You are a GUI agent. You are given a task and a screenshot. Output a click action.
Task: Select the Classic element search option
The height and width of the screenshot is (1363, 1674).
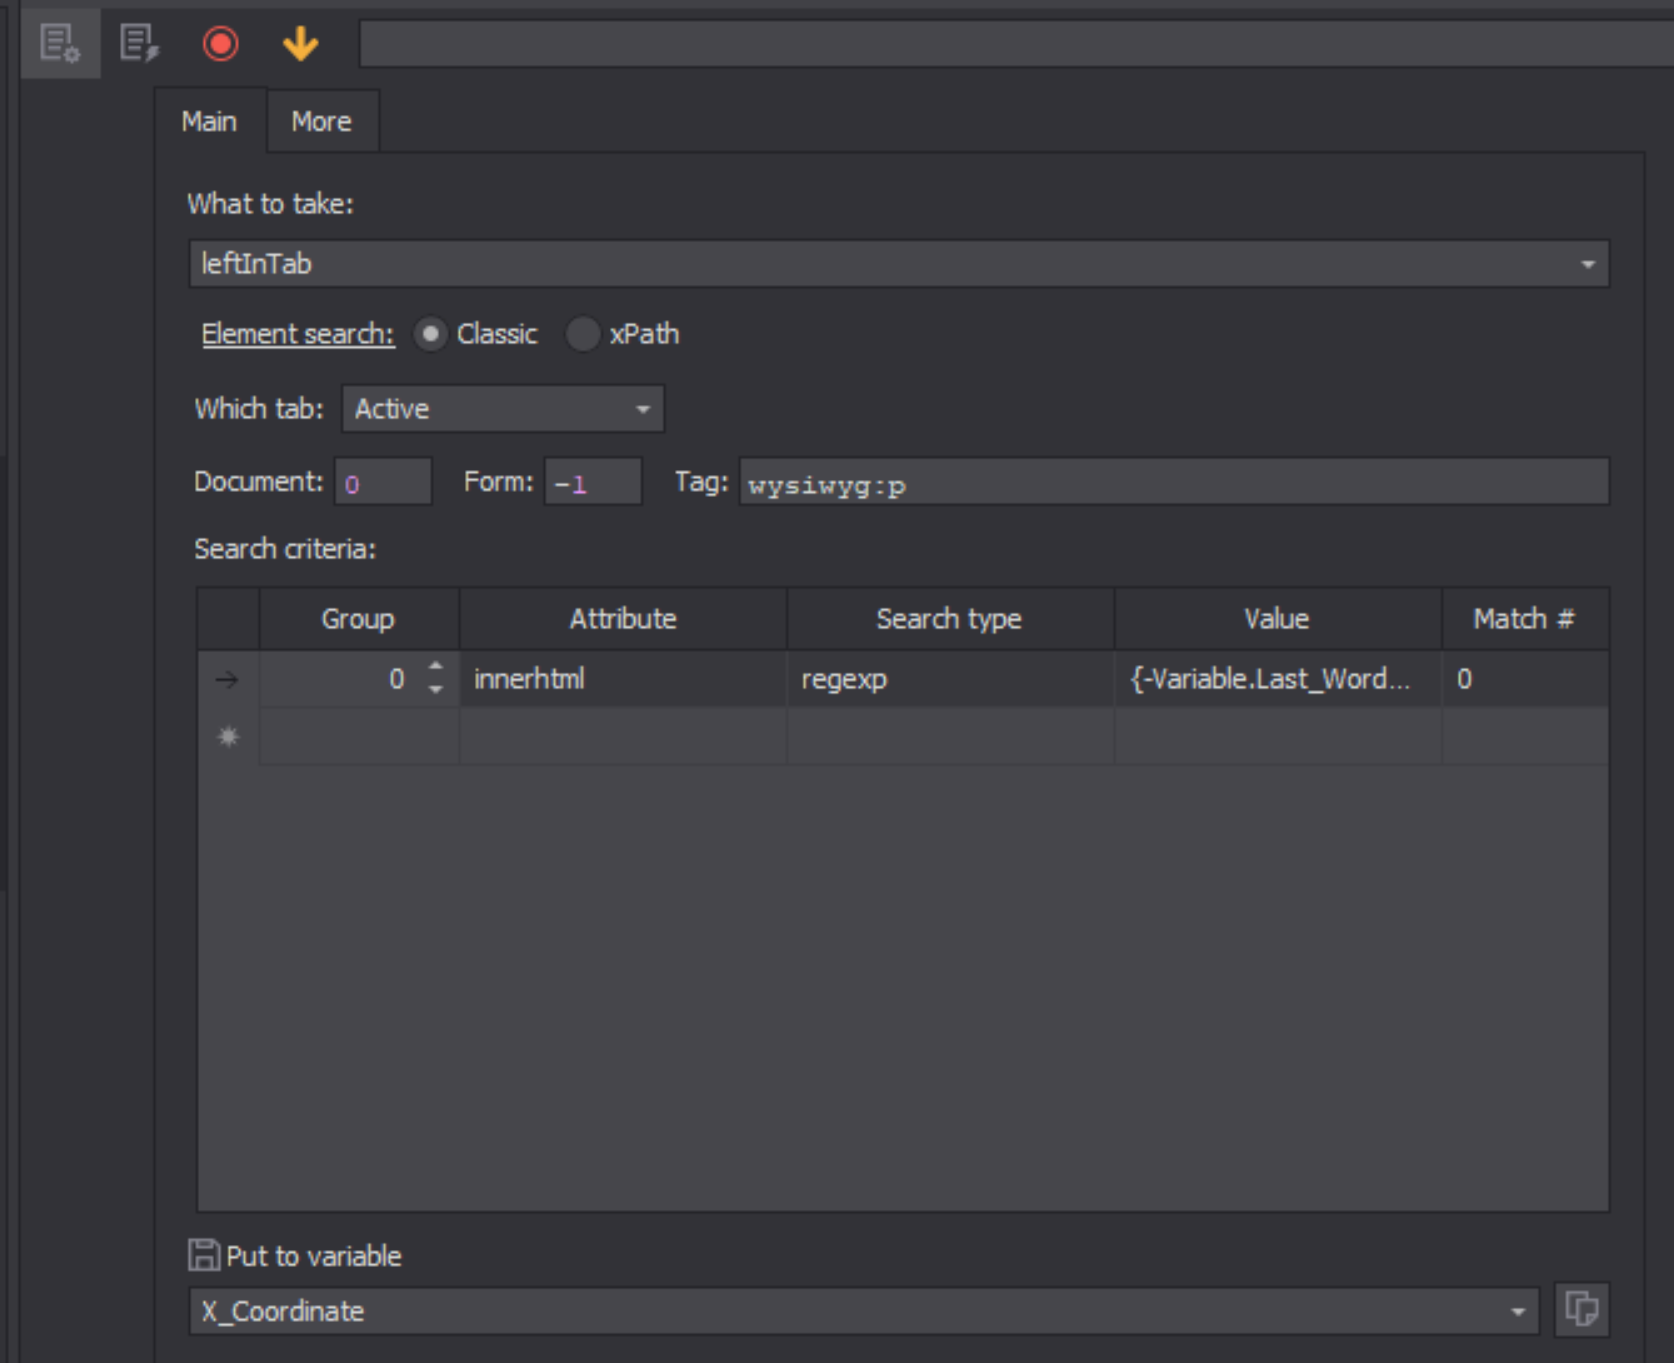pyautogui.click(x=430, y=334)
